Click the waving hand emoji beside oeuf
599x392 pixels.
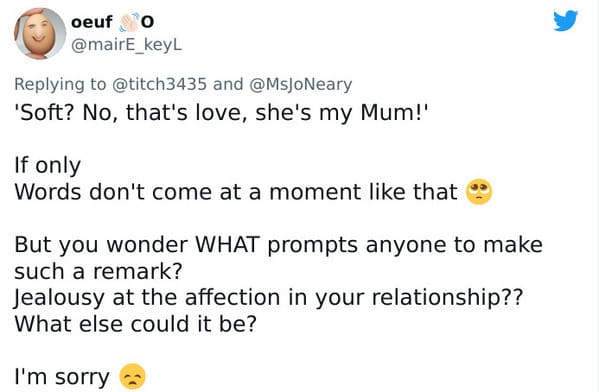click(x=128, y=22)
